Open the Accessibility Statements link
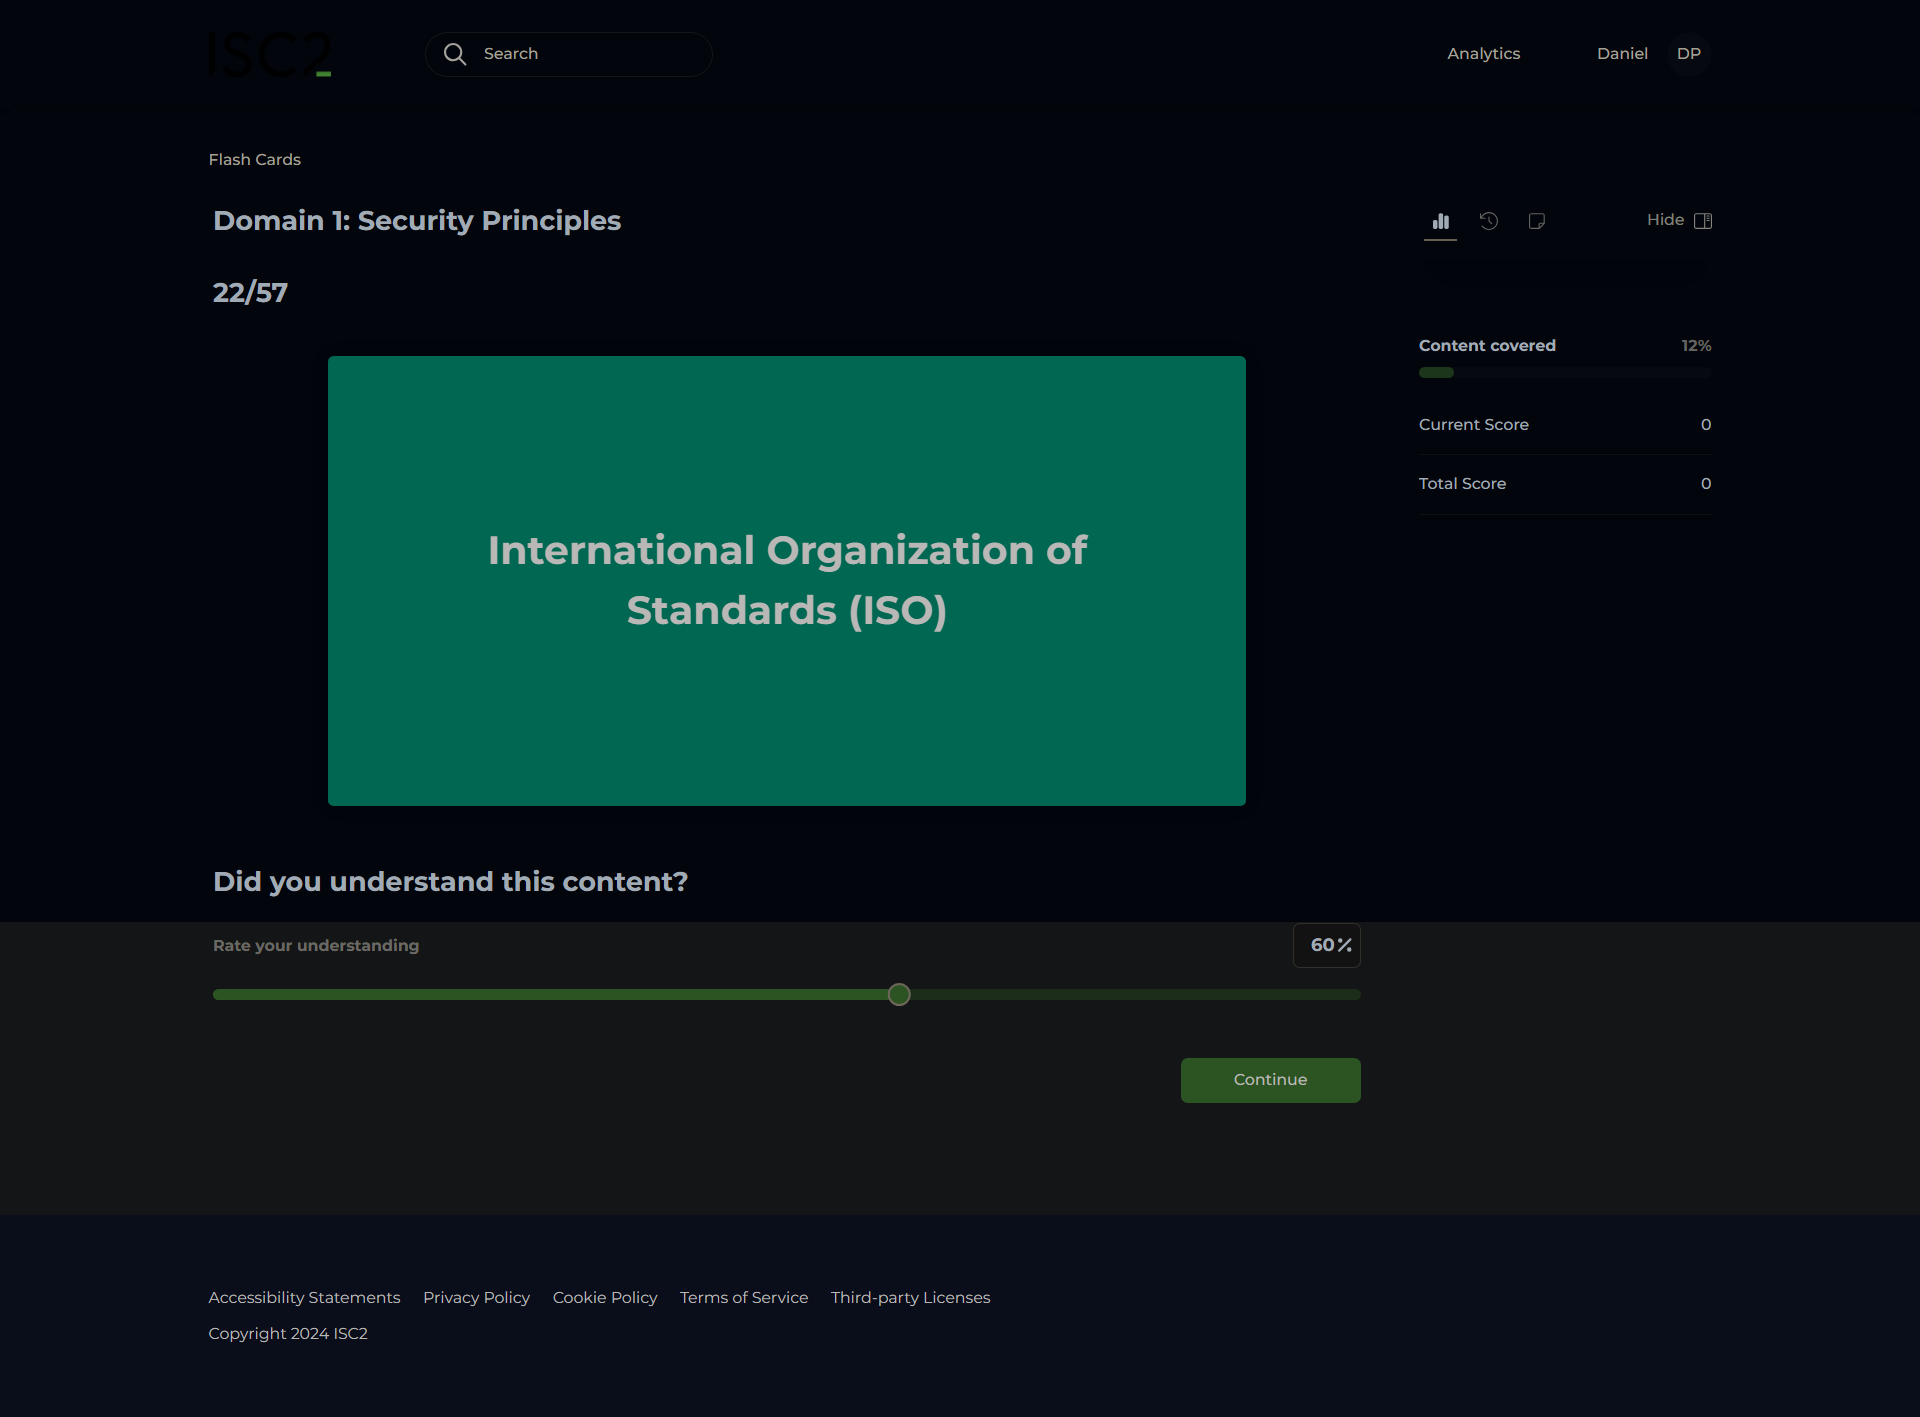The width and height of the screenshot is (1920, 1417). (x=304, y=1298)
